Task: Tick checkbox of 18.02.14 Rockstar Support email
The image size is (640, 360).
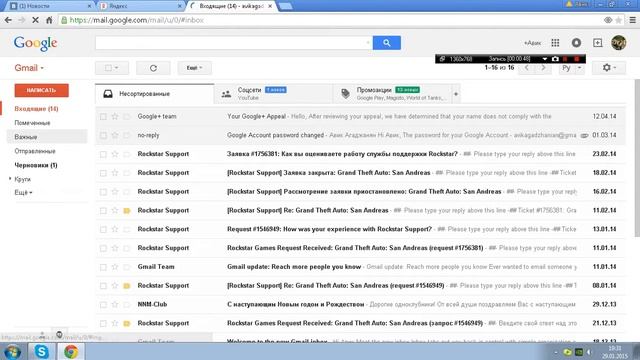Action: pyautogui.click(x=103, y=173)
